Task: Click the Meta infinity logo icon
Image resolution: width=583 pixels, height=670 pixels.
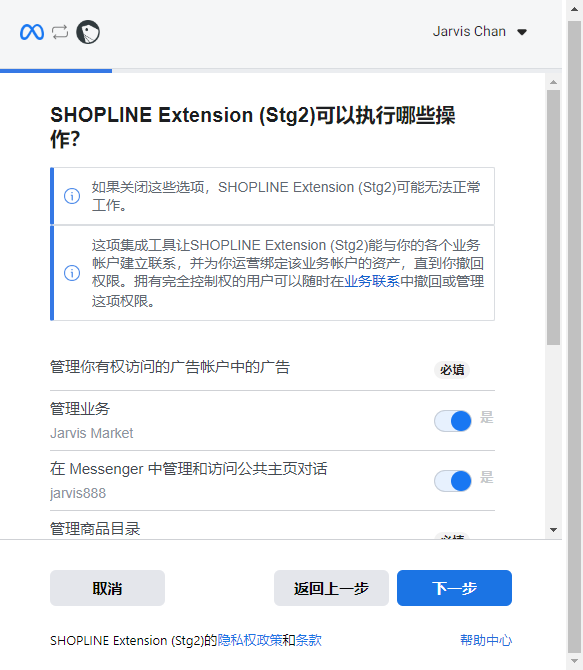Action: (x=32, y=32)
